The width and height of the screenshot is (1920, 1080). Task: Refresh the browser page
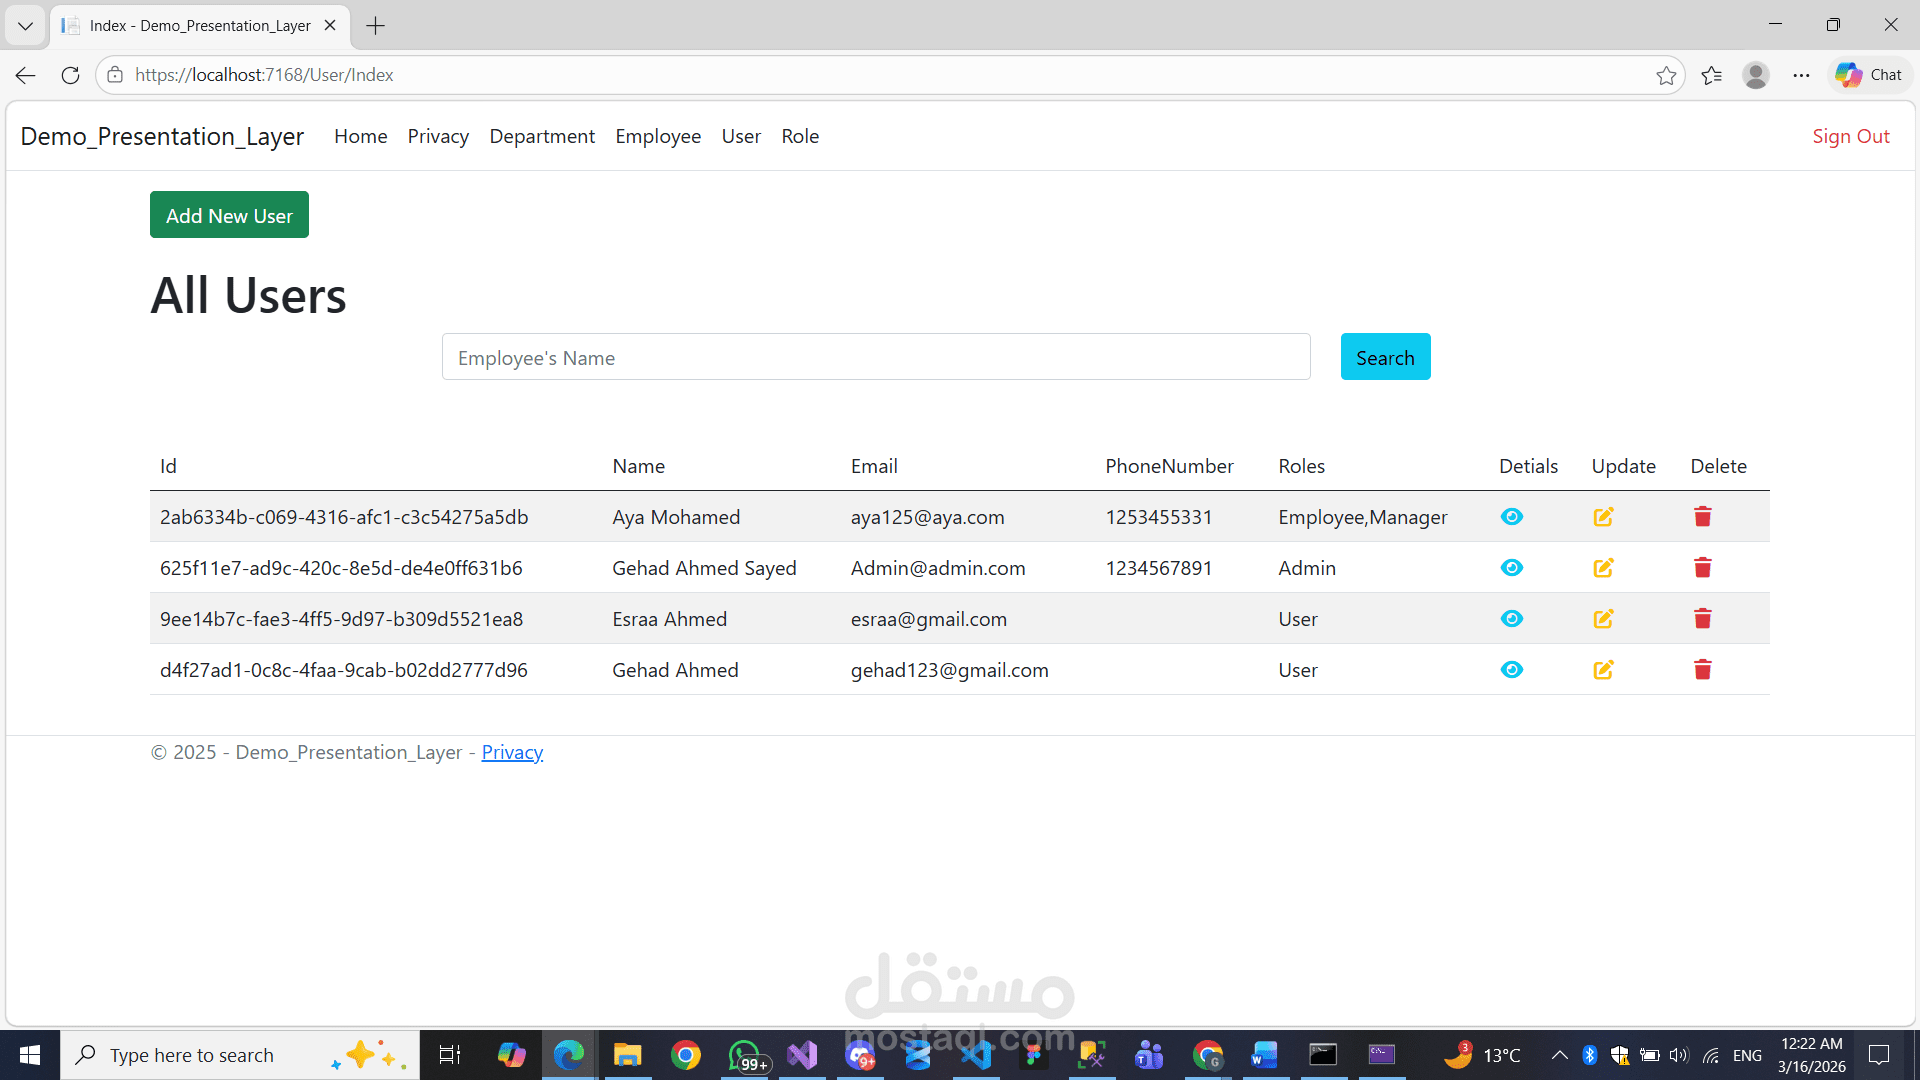pos(70,75)
